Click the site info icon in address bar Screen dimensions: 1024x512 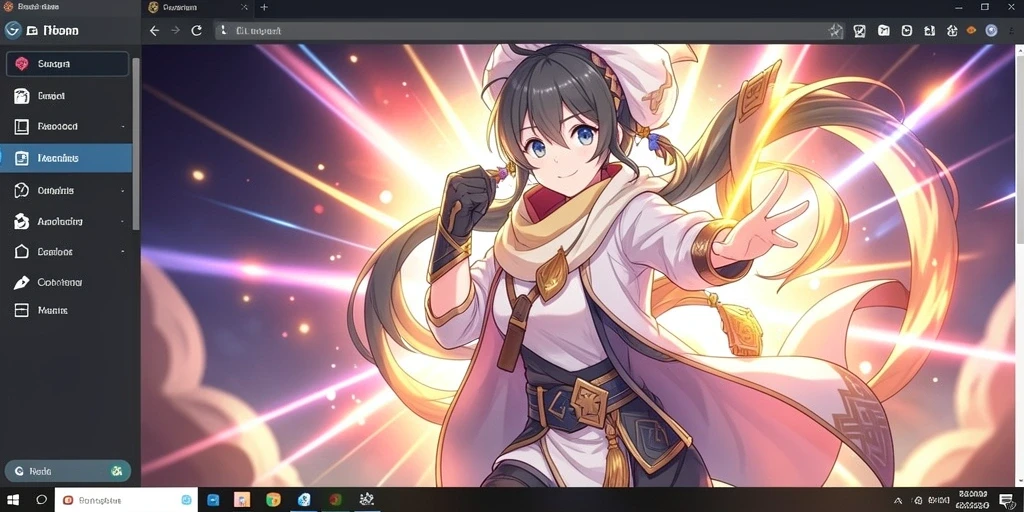224,31
